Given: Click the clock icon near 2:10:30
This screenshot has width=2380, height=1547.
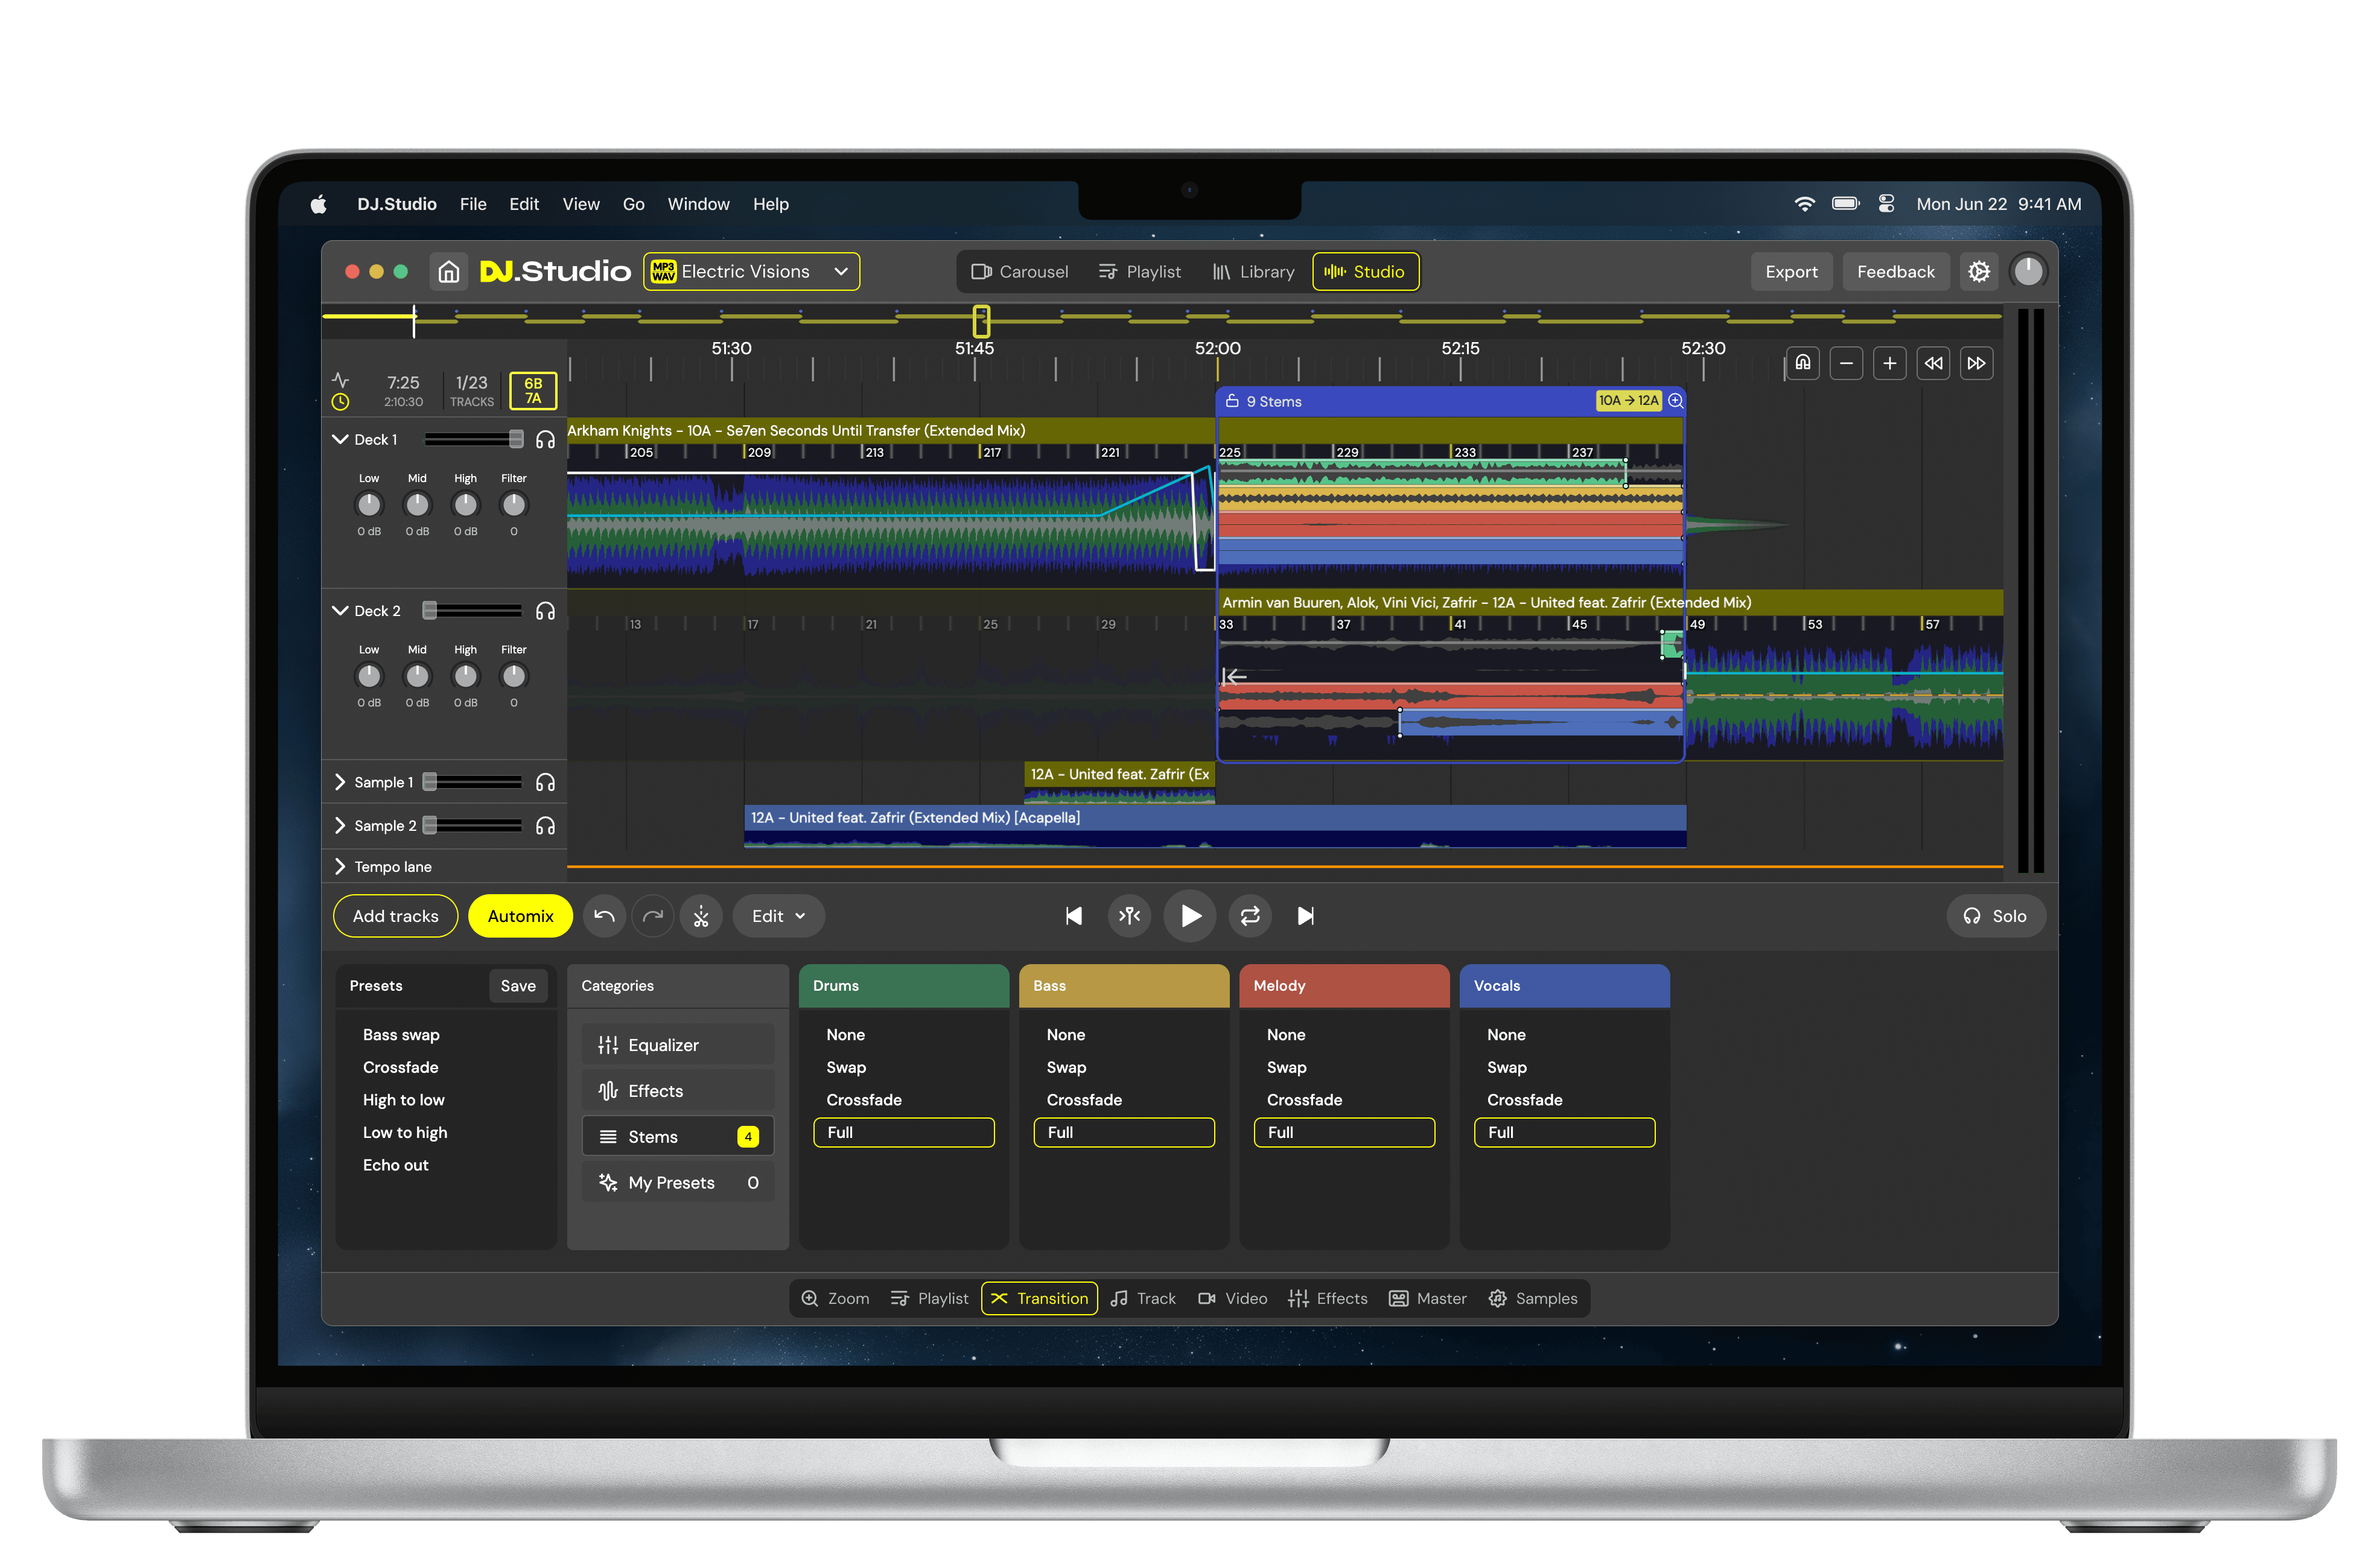Looking at the screenshot, I should pyautogui.click(x=340, y=402).
